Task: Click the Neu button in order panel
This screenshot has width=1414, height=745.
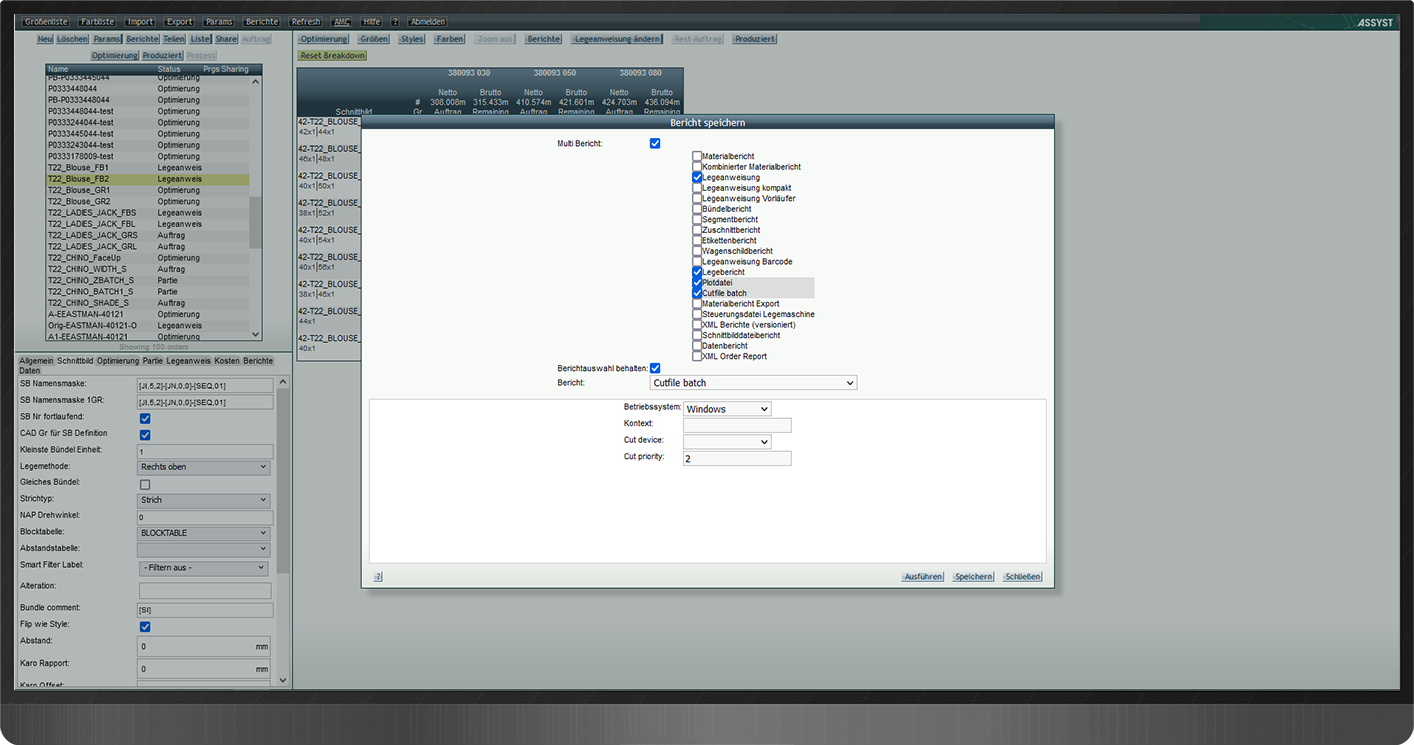Action: [x=45, y=39]
